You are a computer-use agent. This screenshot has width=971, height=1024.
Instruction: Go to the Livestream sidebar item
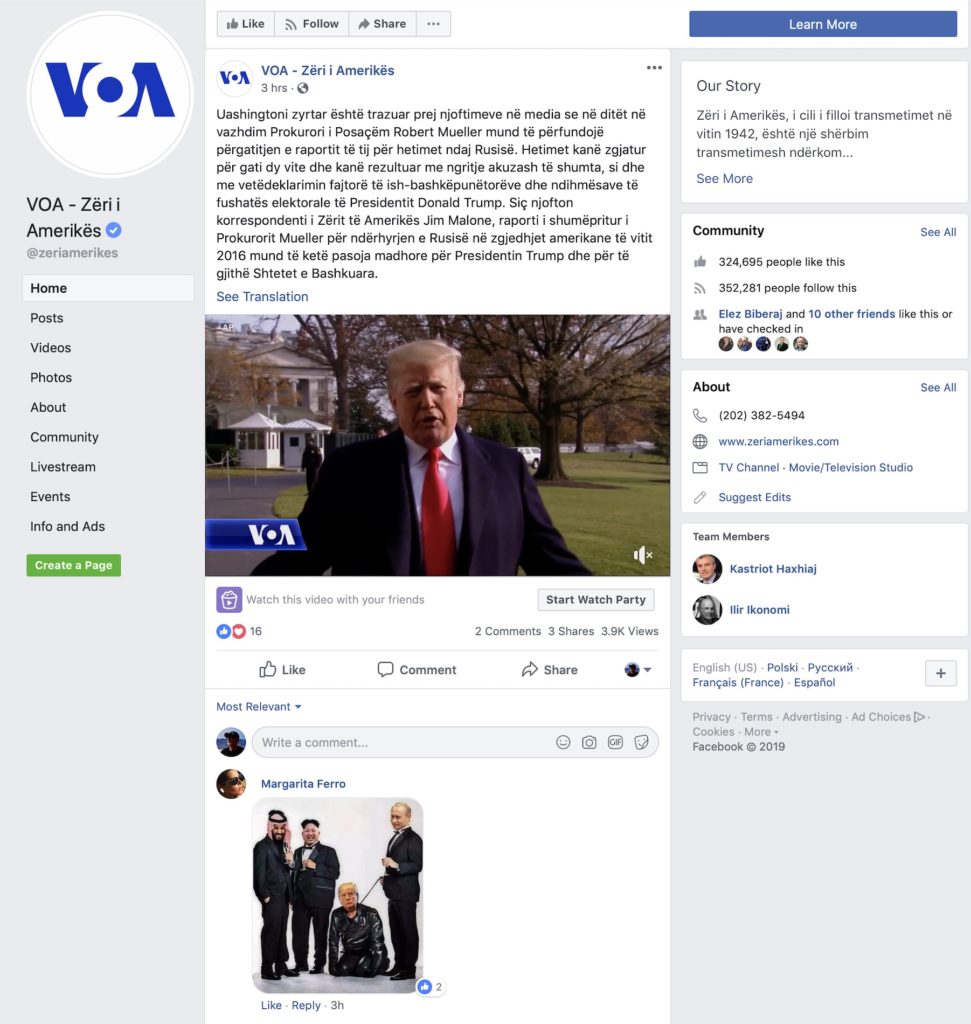tap(63, 467)
